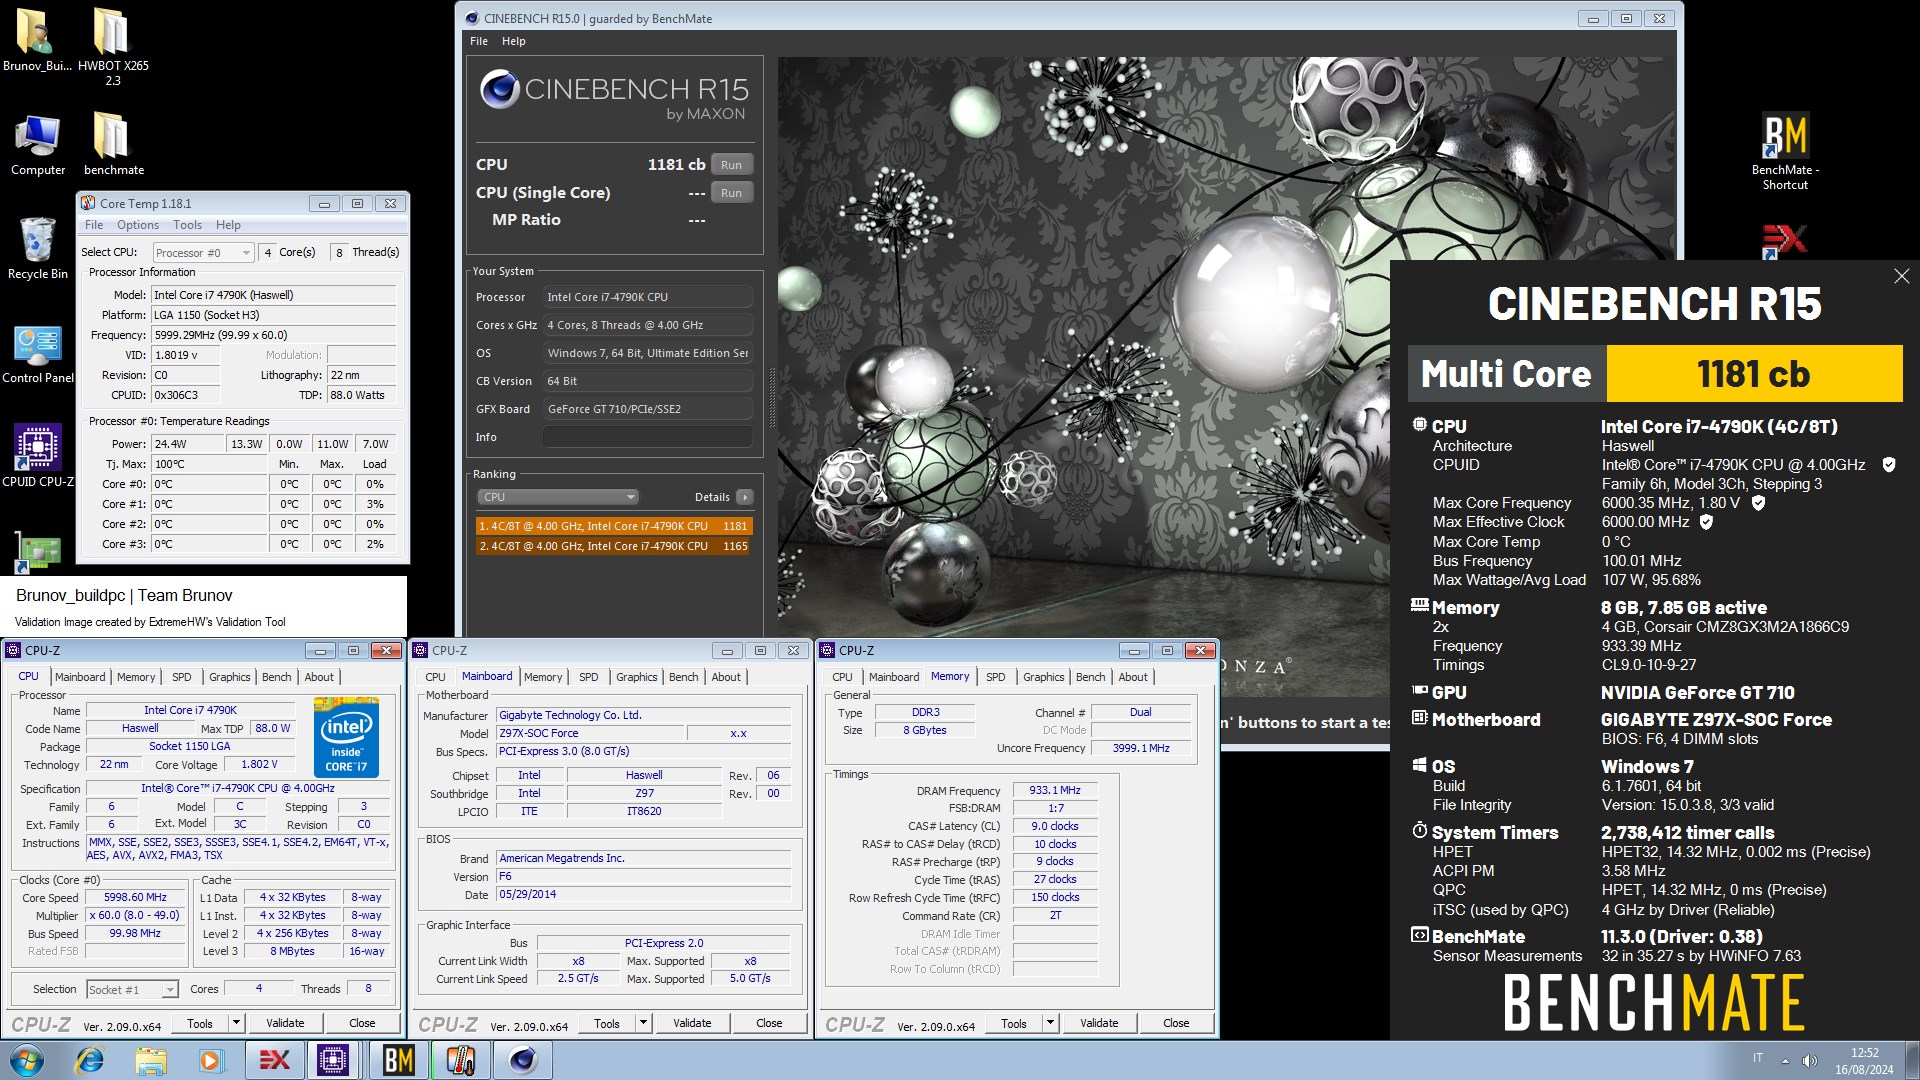This screenshot has height=1080, width=1920.
Task: Open the benchmate folder on the desktop
Action: [113, 145]
